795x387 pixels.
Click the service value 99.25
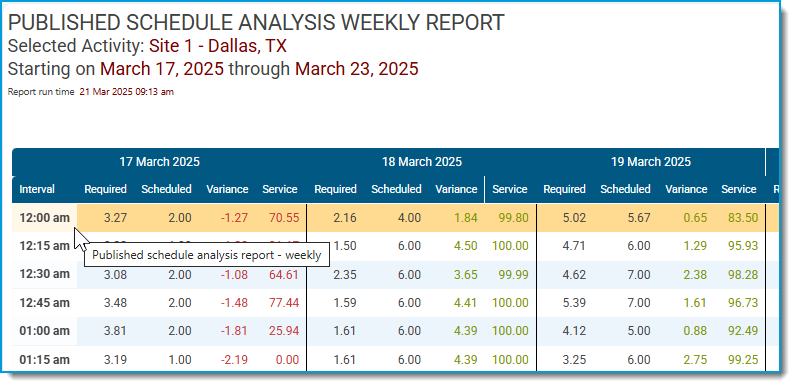[743, 360]
